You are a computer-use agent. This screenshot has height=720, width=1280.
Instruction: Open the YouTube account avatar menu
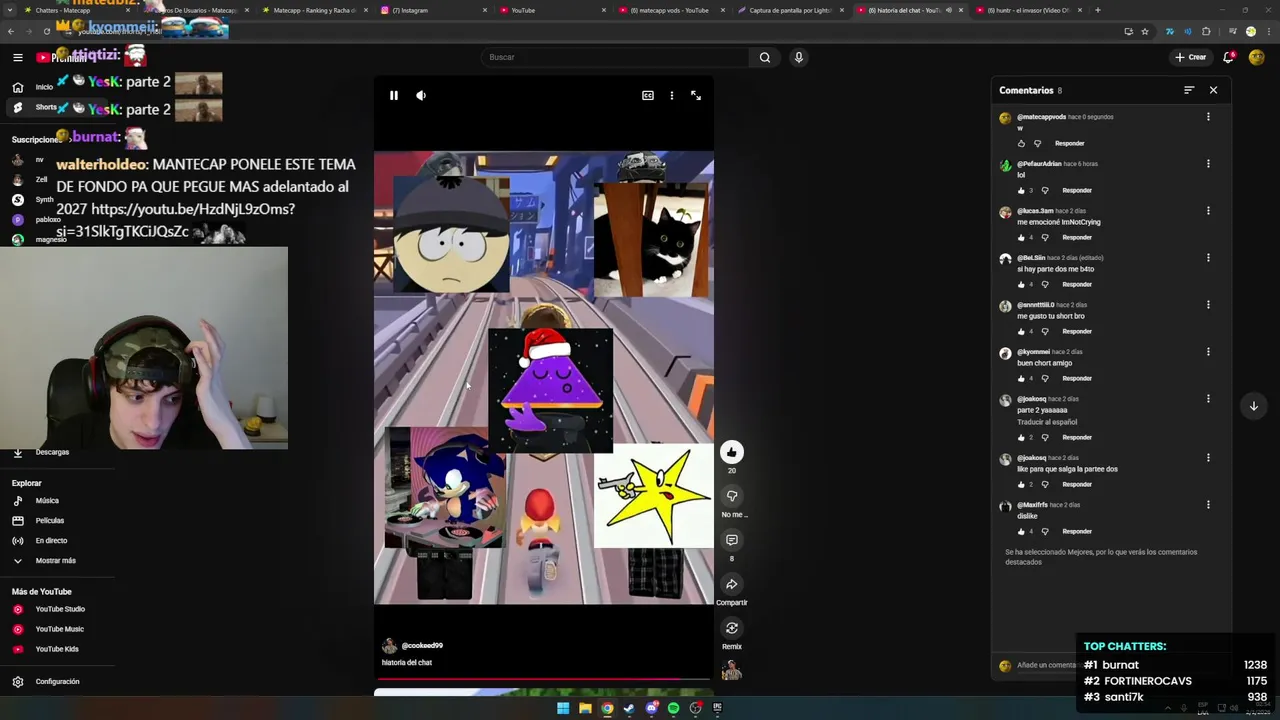(1258, 57)
